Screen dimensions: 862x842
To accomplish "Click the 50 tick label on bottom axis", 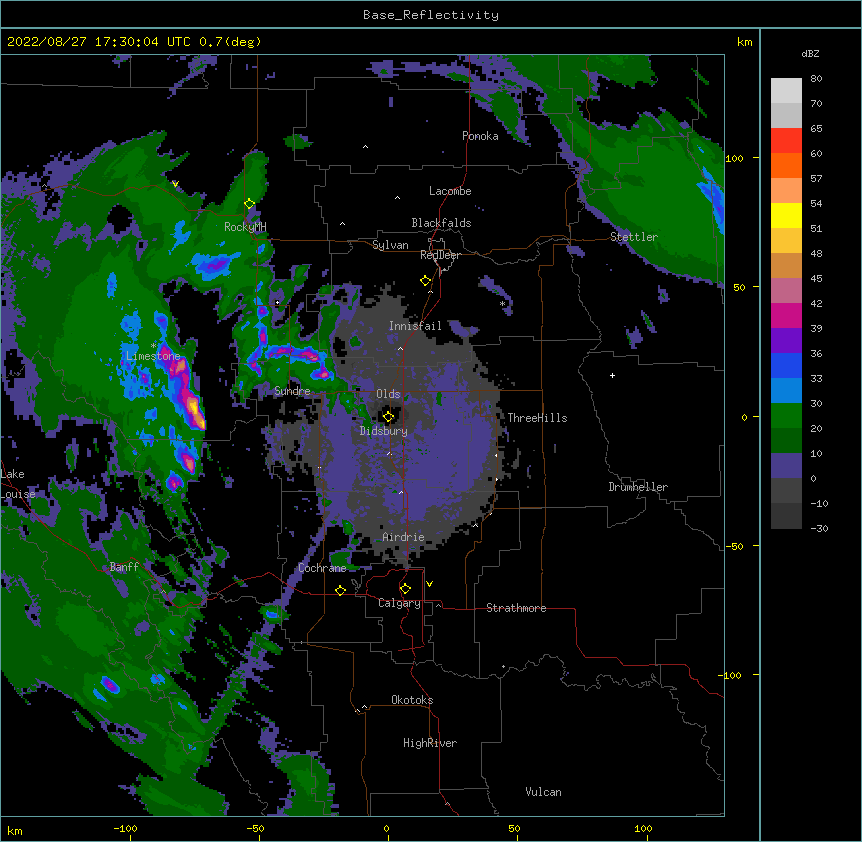I will (514, 828).
